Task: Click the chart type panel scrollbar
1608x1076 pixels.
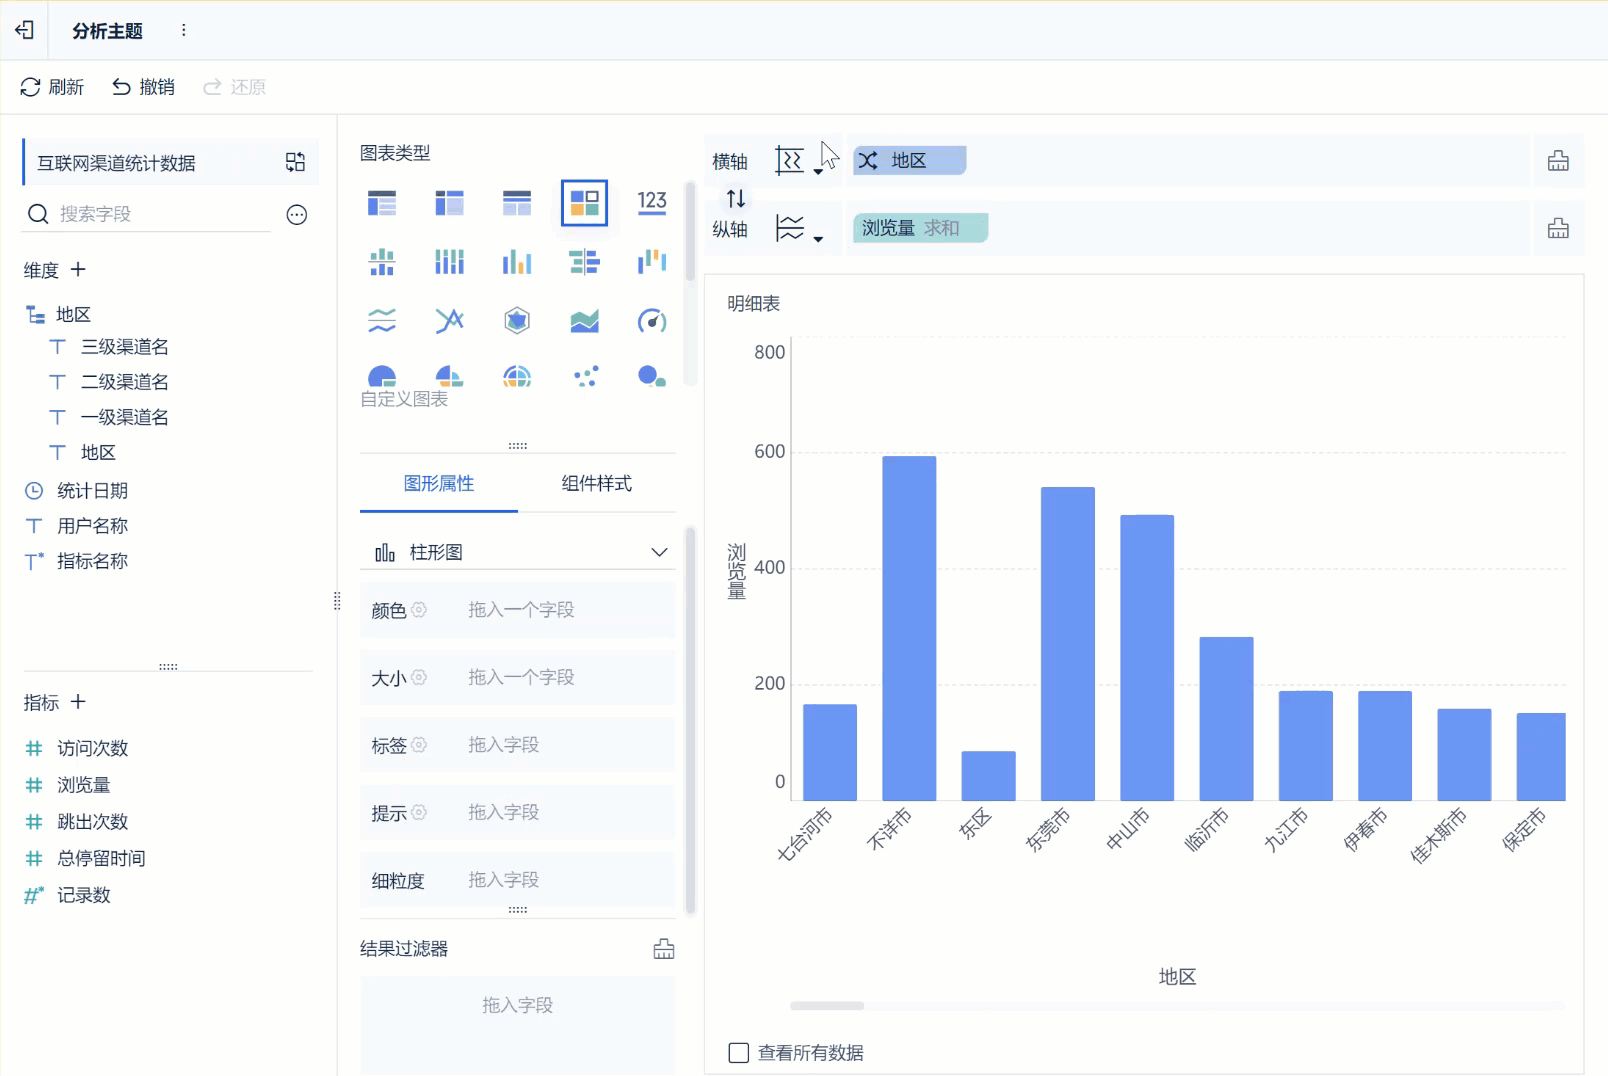Action: point(690,232)
